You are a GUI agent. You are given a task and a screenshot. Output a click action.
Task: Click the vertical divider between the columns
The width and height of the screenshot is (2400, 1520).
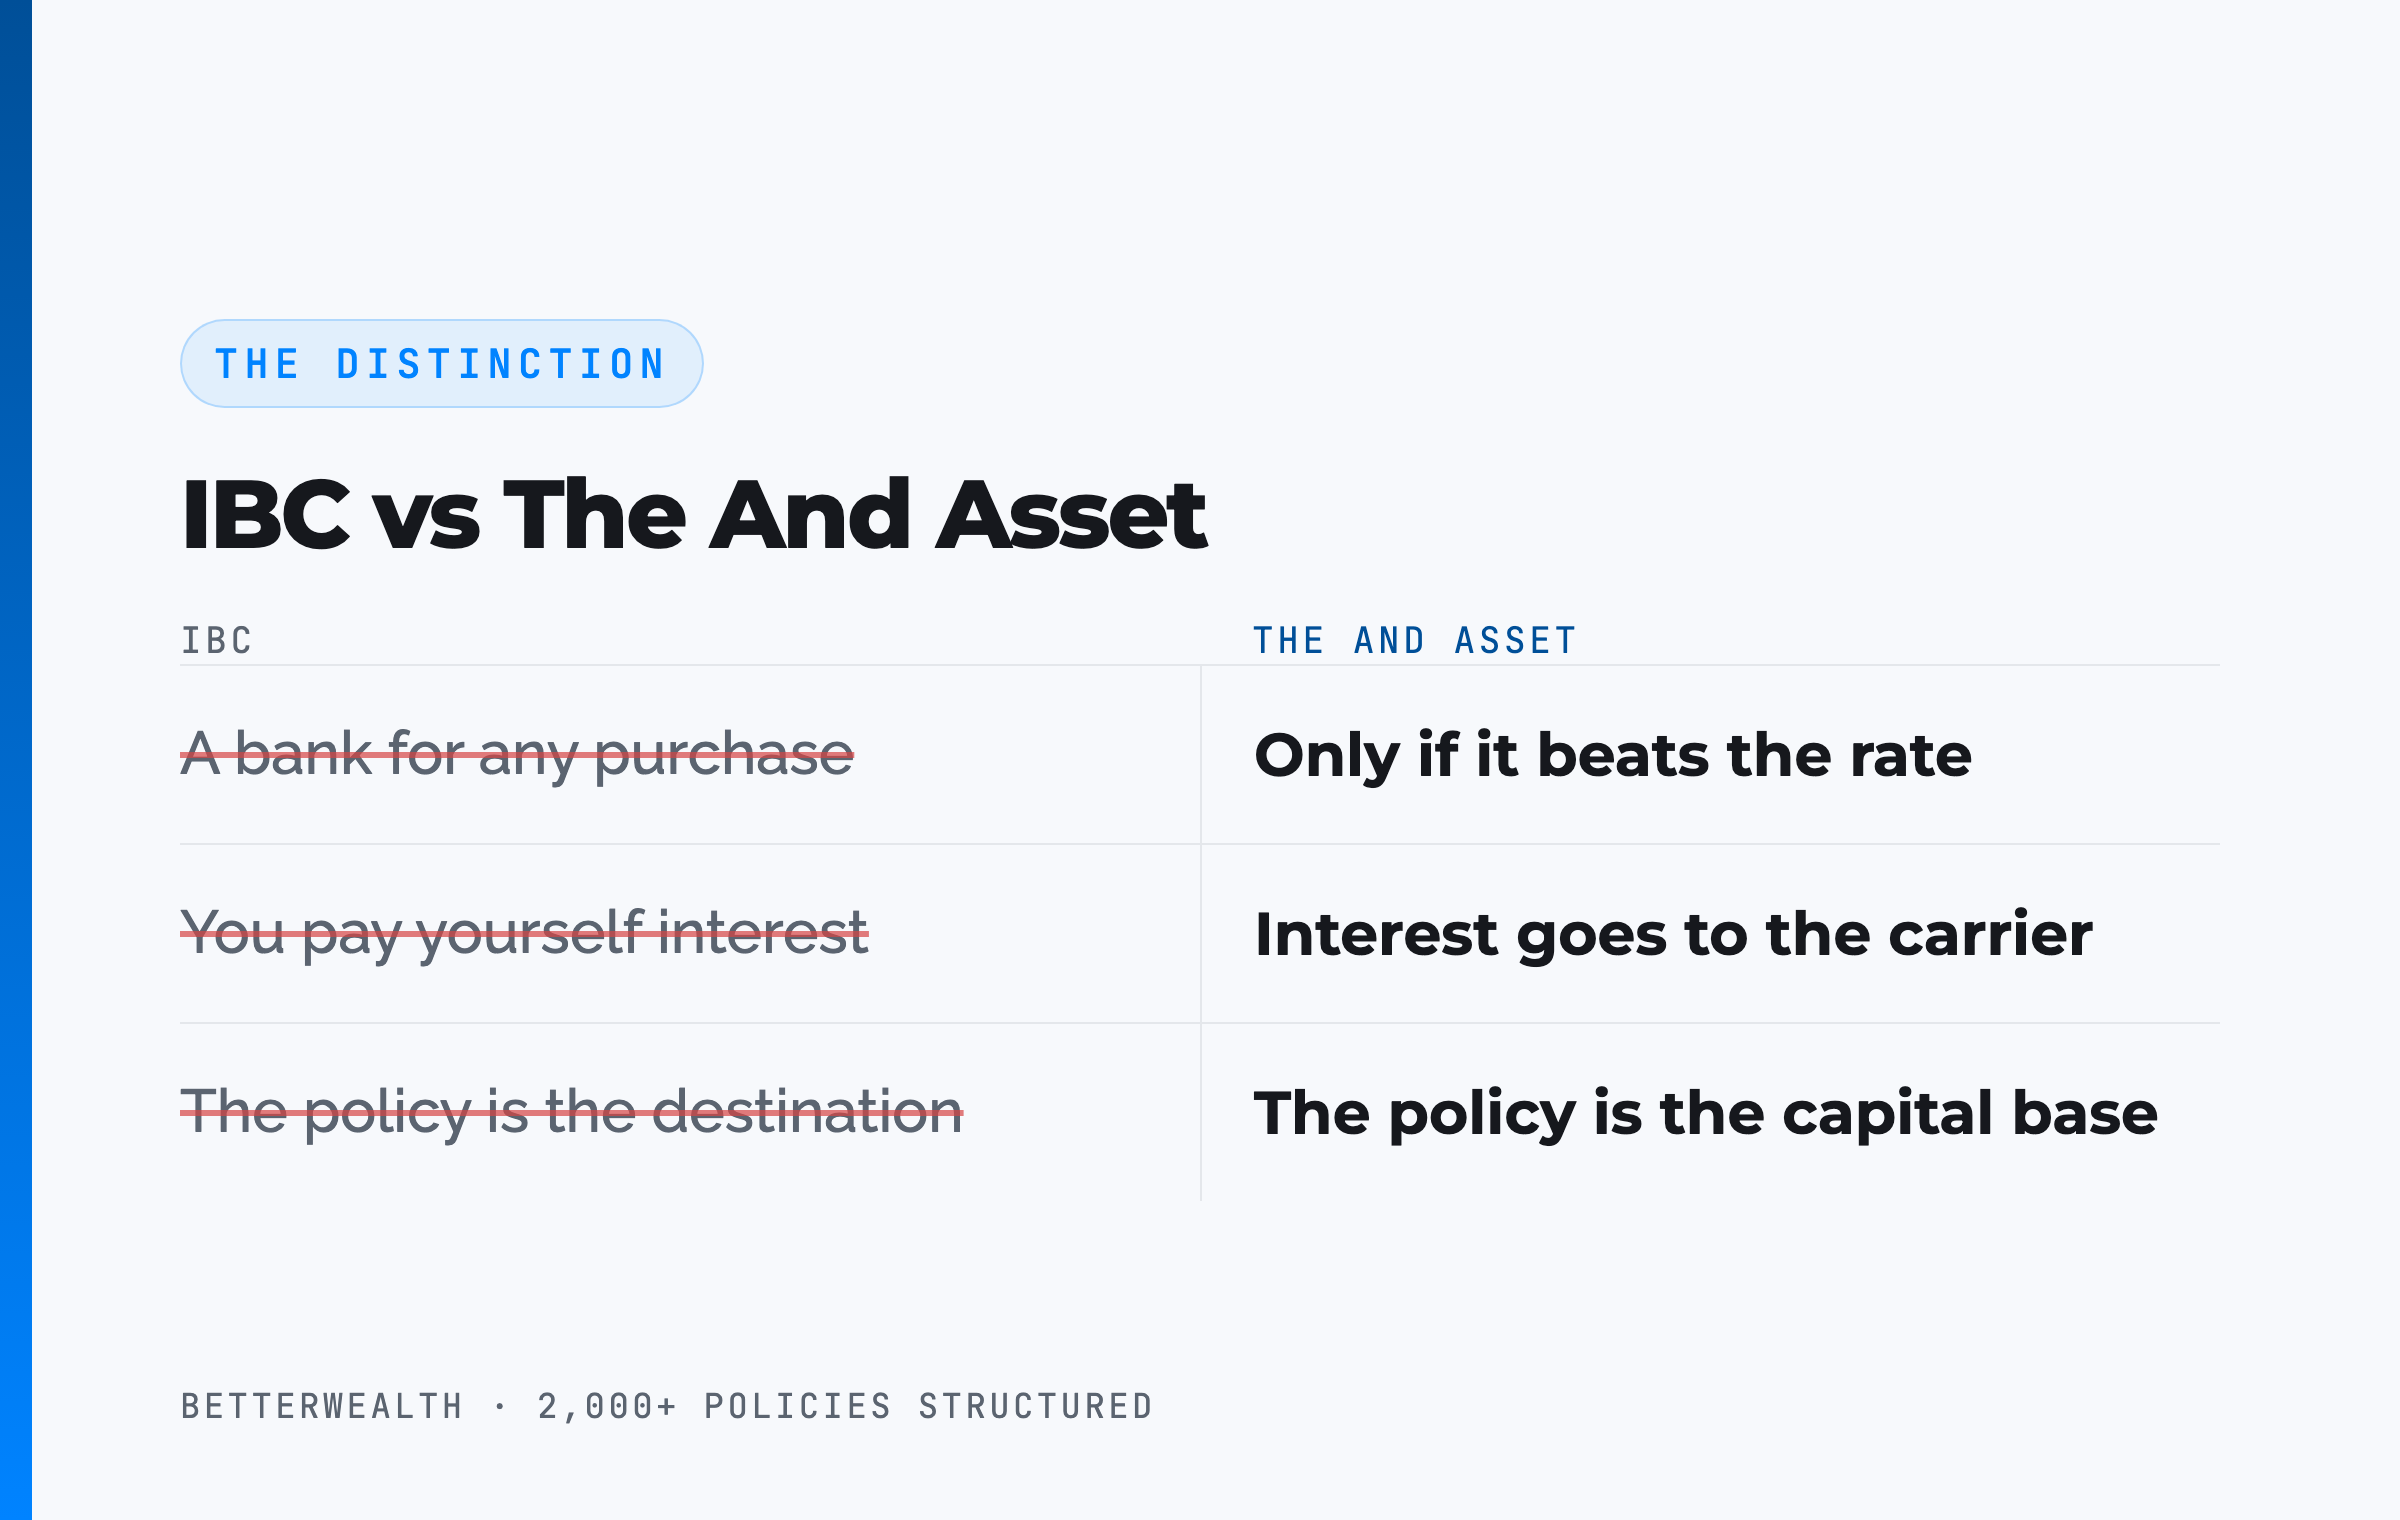[x=1201, y=933]
